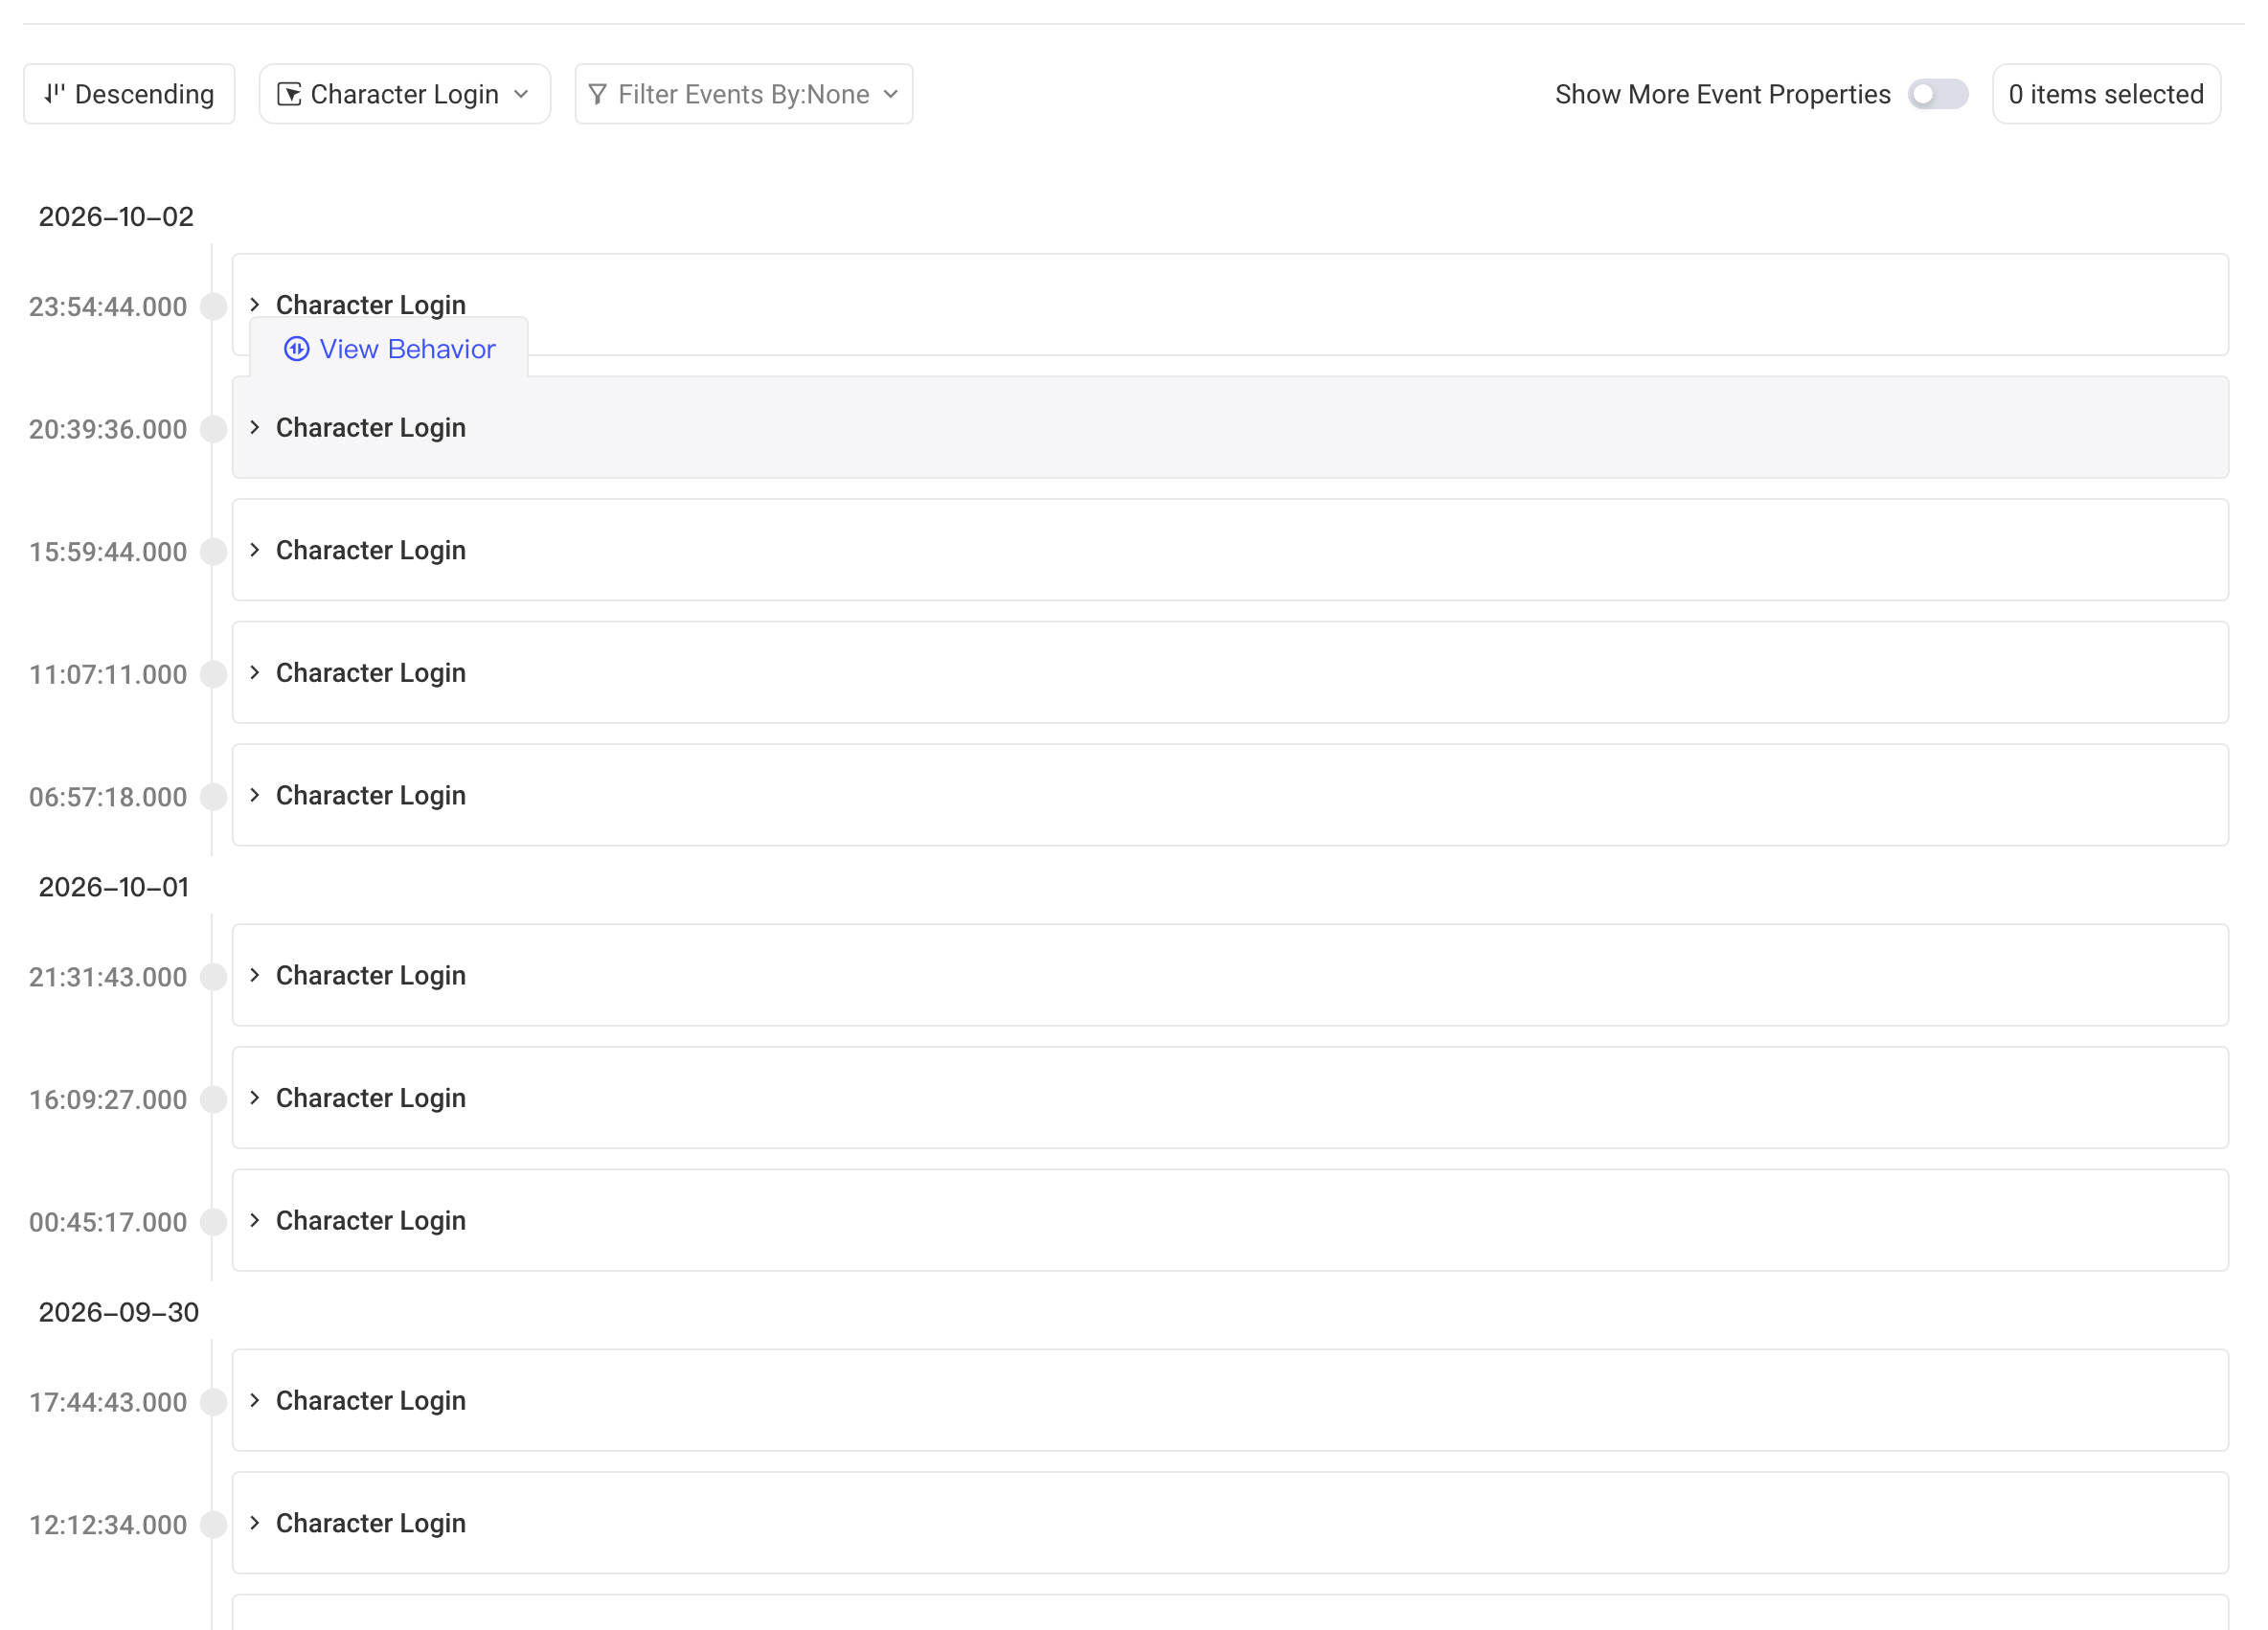Click the 0 items selected button

[2106, 94]
